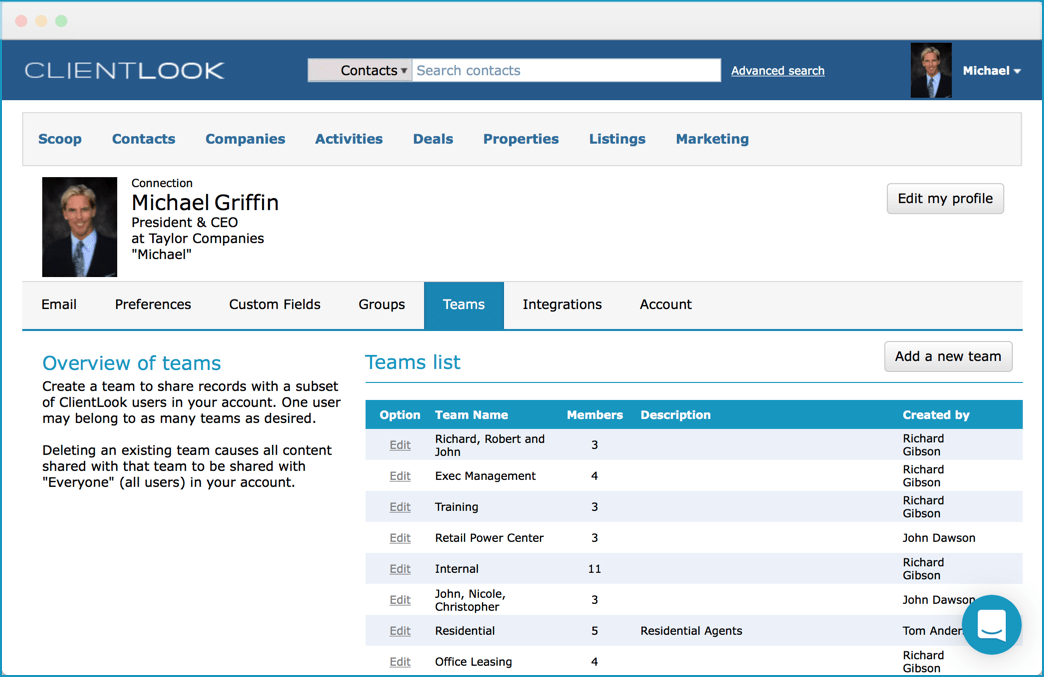Open the Intercom chat bubble
Image resolution: width=1044 pixels, height=677 pixels.
click(x=991, y=624)
